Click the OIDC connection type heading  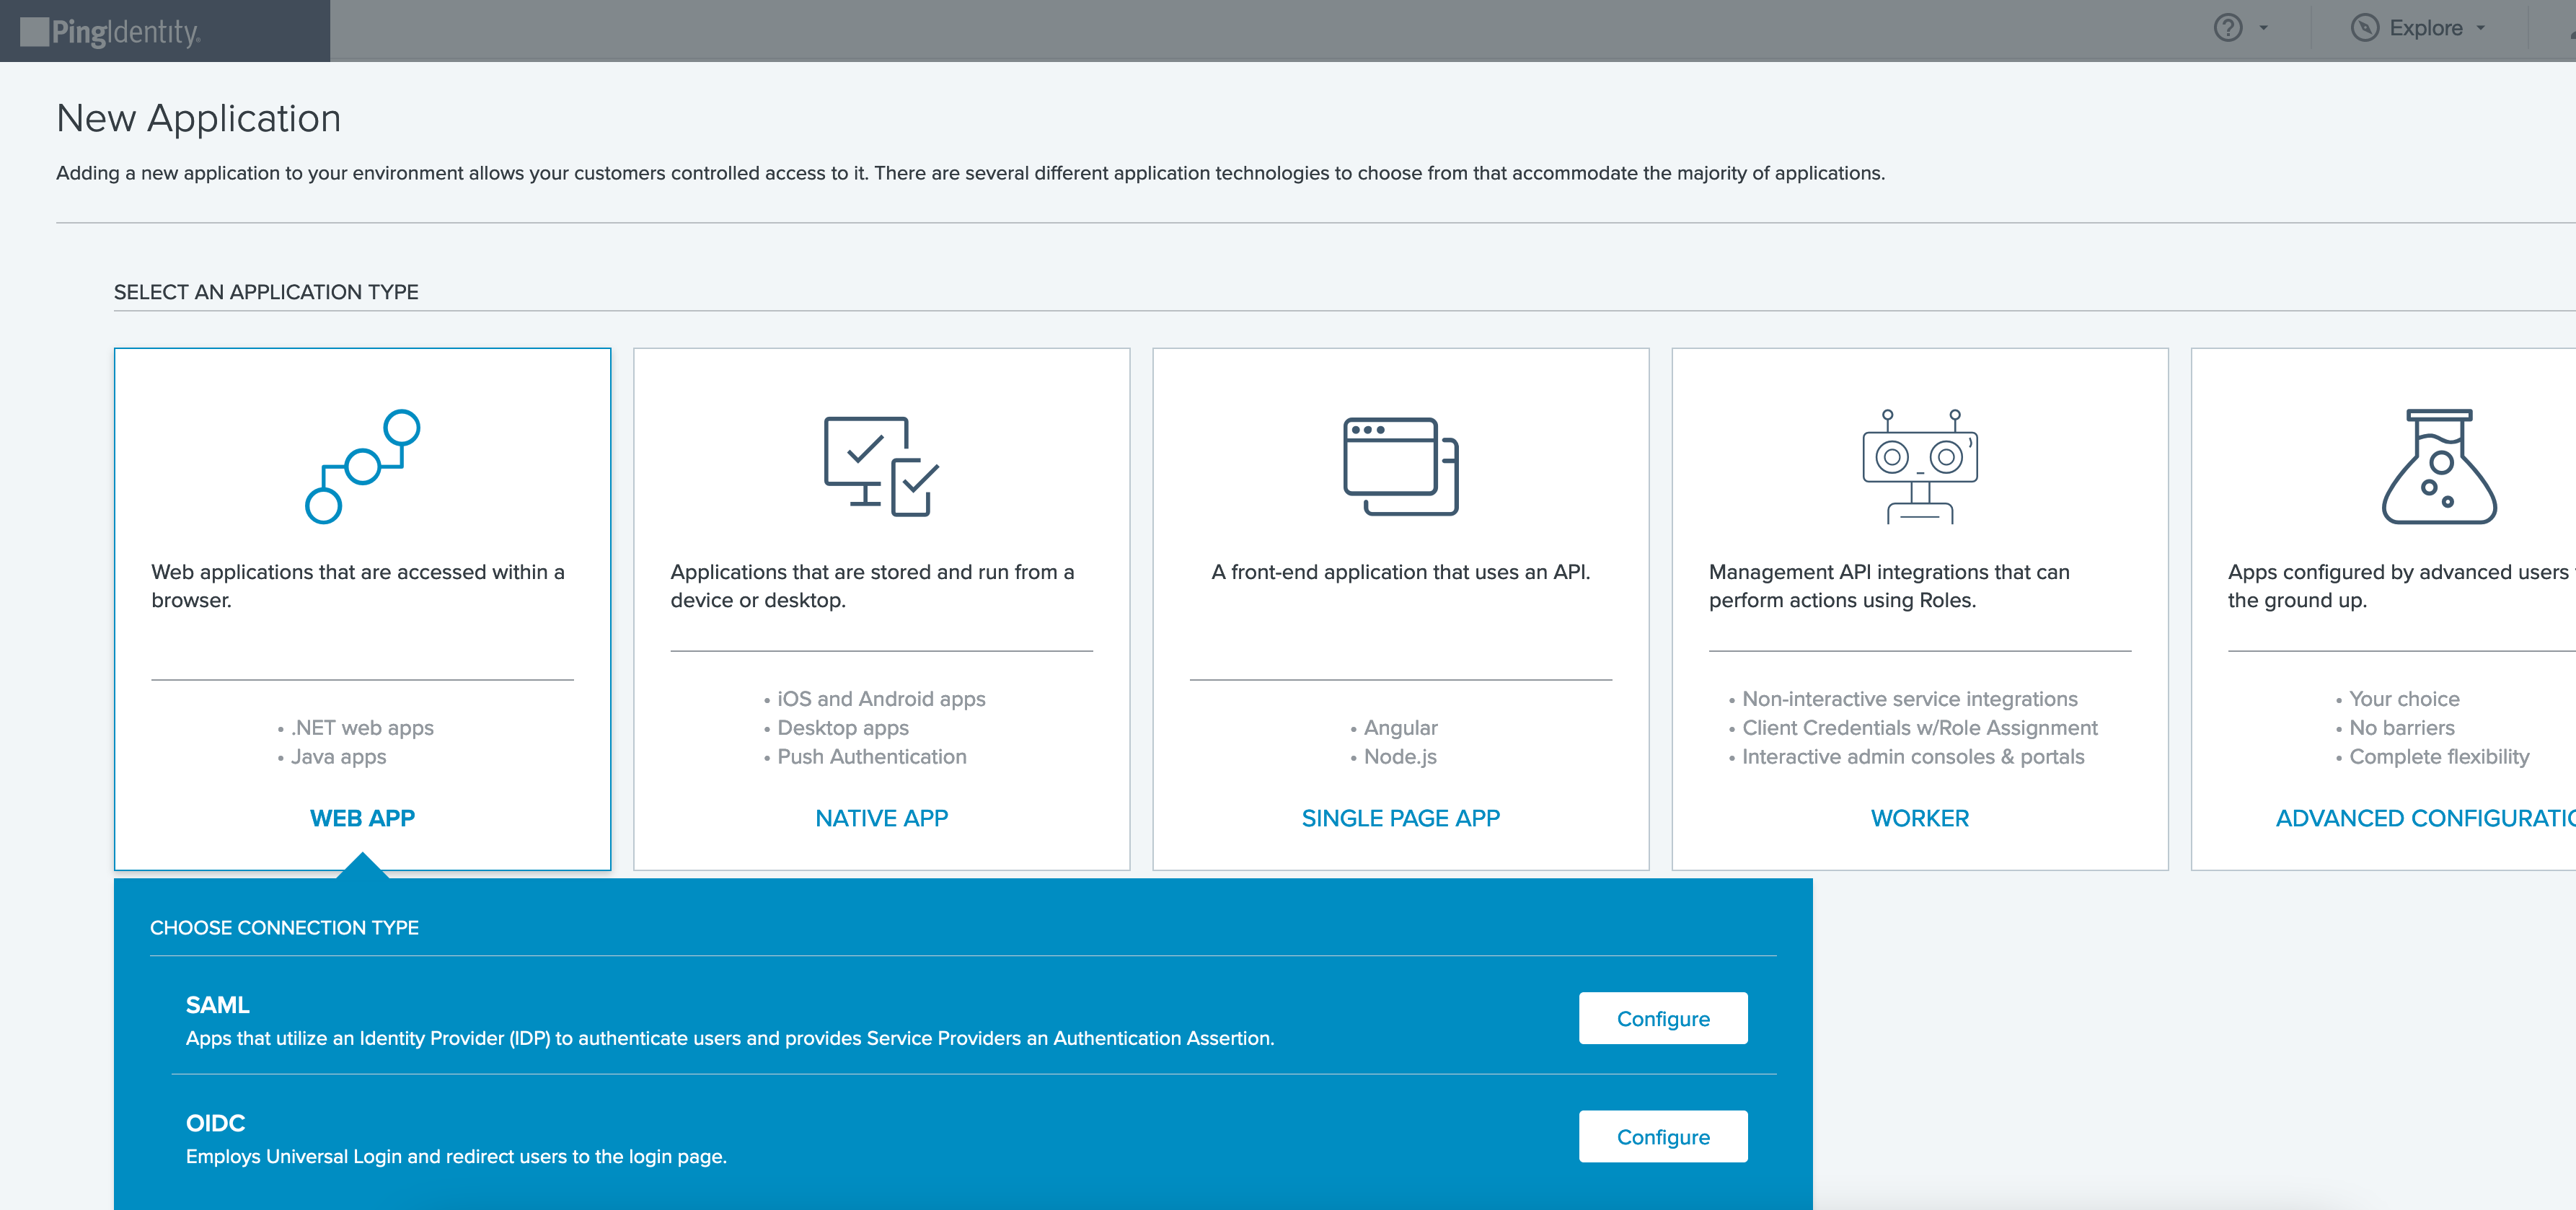215,1122
